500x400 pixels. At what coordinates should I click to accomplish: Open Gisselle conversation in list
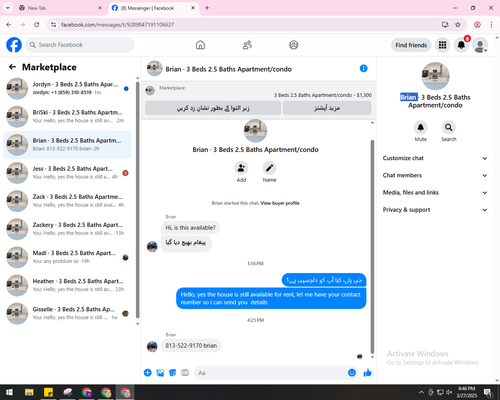(x=68, y=313)
